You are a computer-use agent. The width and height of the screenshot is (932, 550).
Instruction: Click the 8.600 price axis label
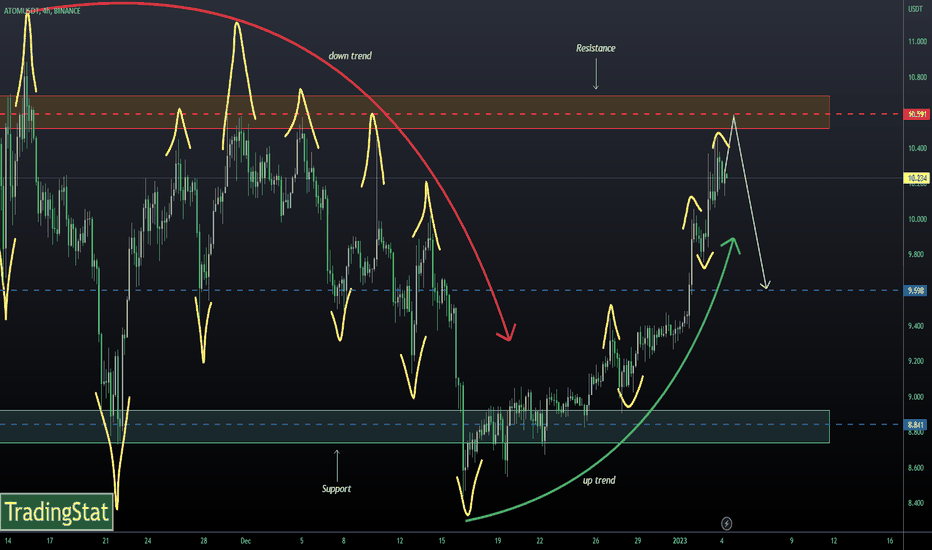pos(916,468)
